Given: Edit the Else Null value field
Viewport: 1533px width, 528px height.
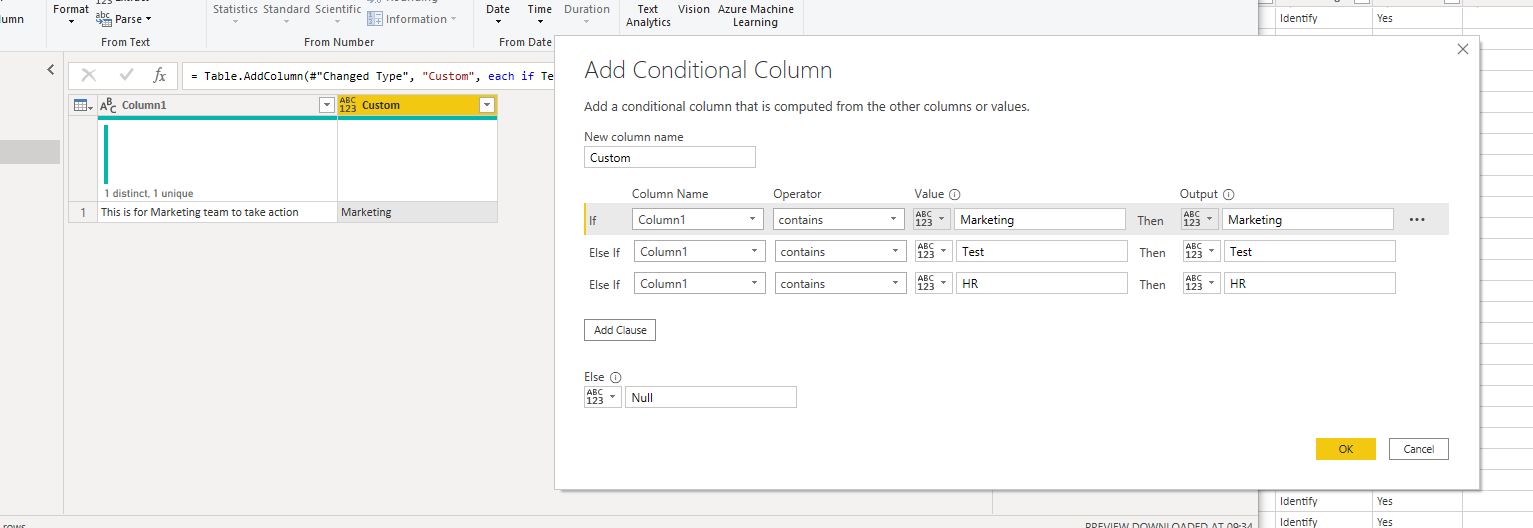Looking at the screenshot, I should 711,397.
